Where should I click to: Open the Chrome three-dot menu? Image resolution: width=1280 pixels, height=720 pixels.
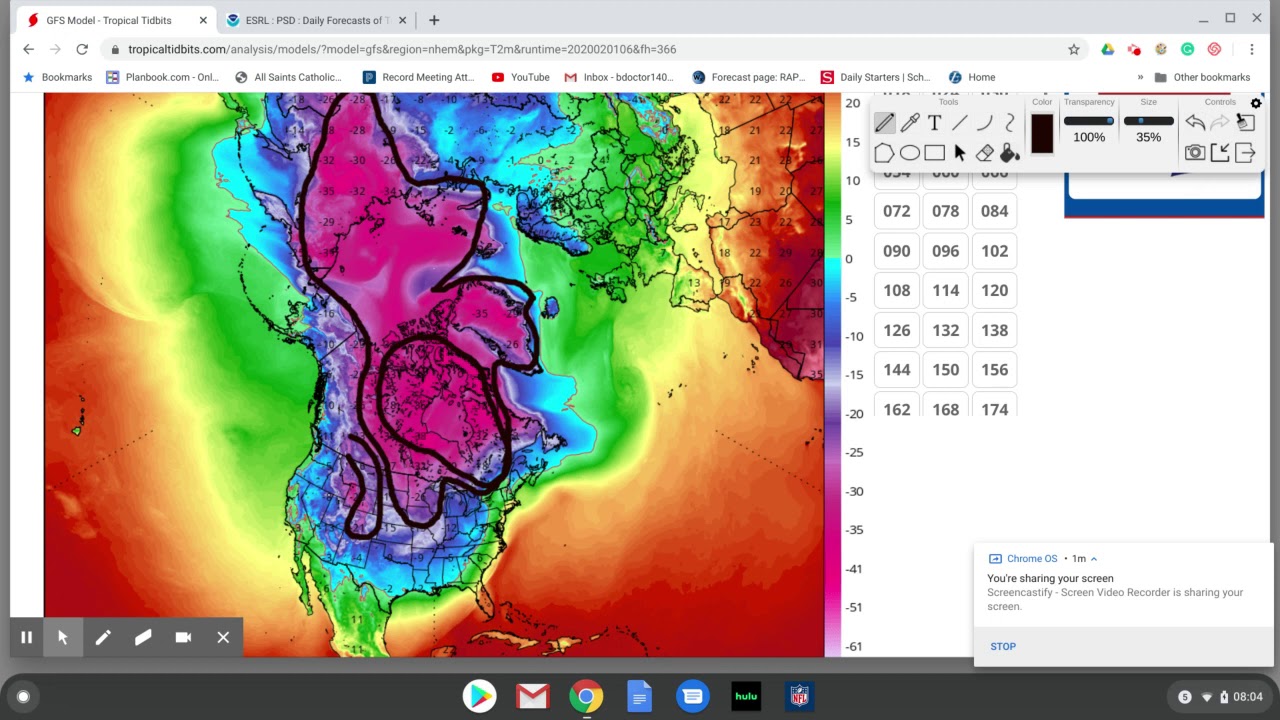click(1252, 49)
